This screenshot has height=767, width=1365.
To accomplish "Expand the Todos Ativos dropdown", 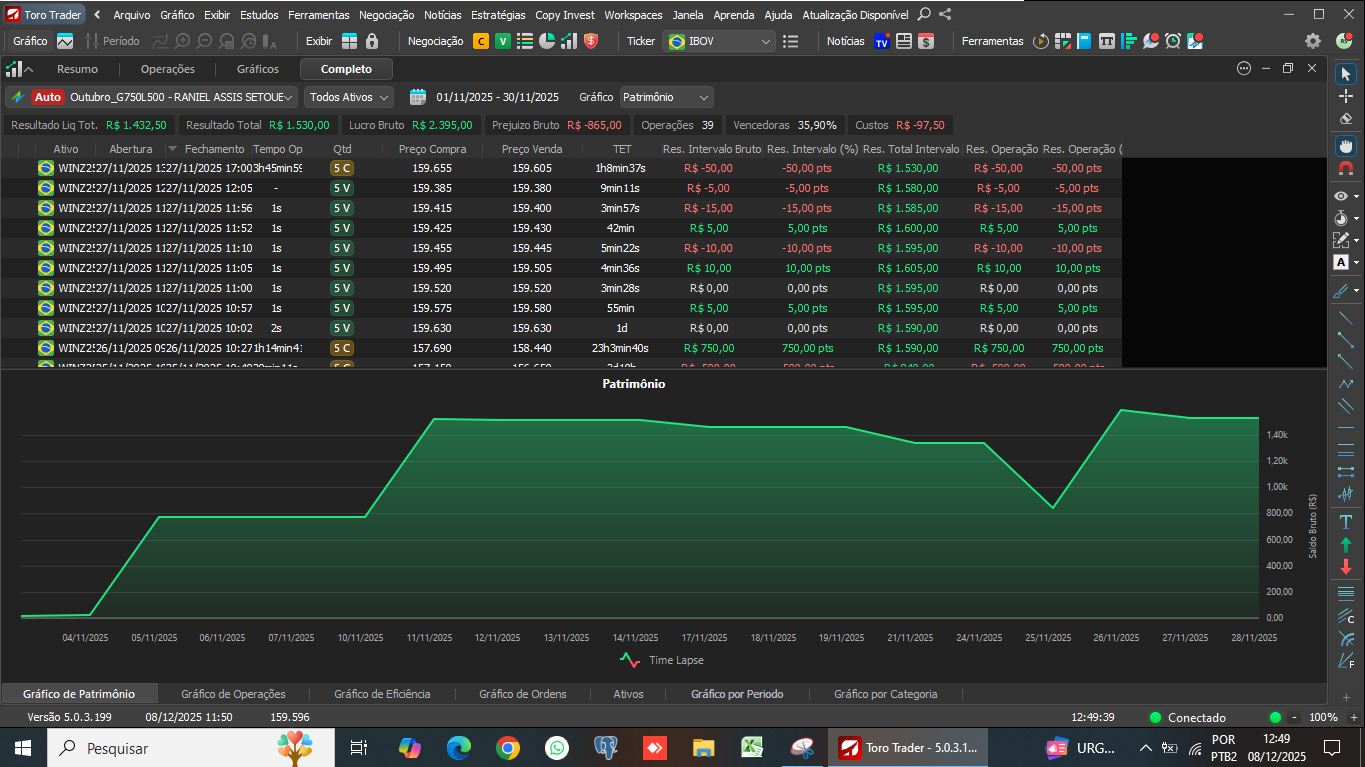I will click(348, 97).
